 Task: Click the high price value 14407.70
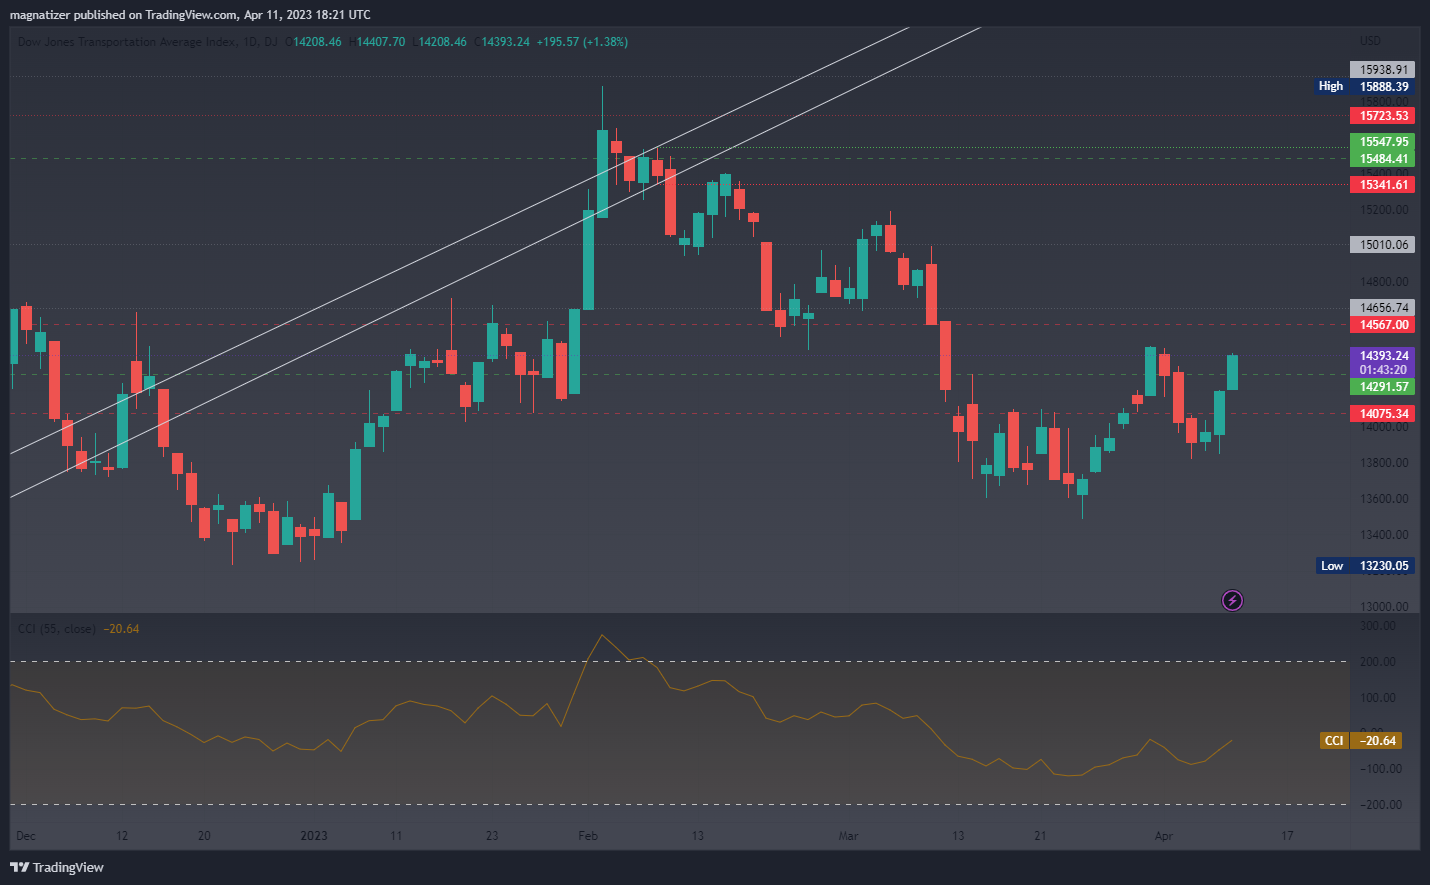[381, 42]
